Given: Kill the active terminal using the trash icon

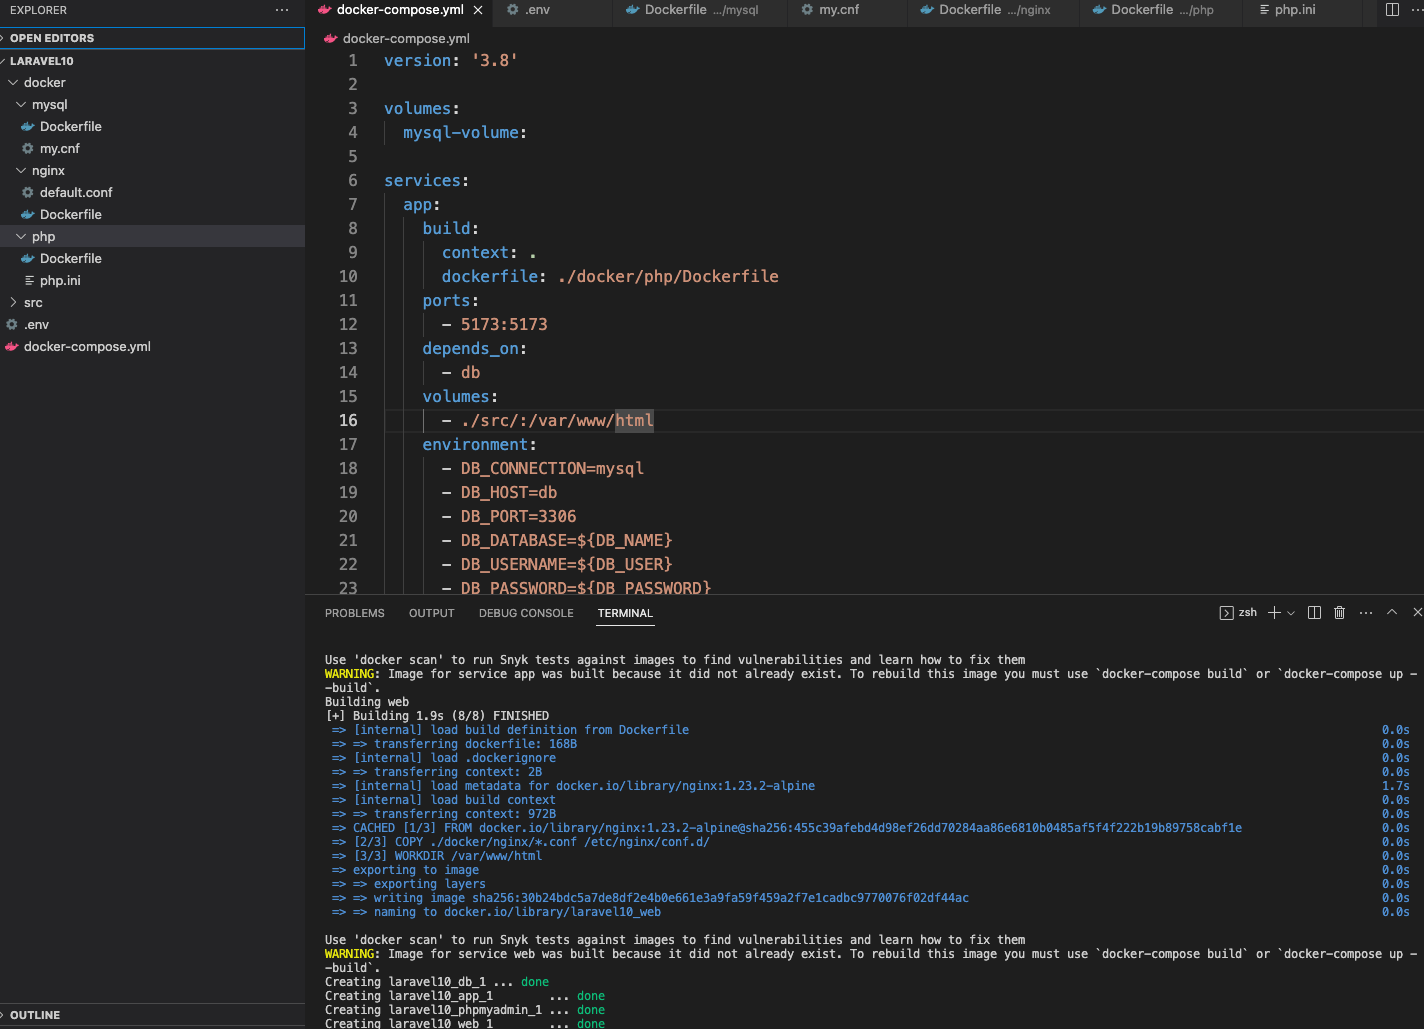Looking at the screenshot, I should (1339, 612).
